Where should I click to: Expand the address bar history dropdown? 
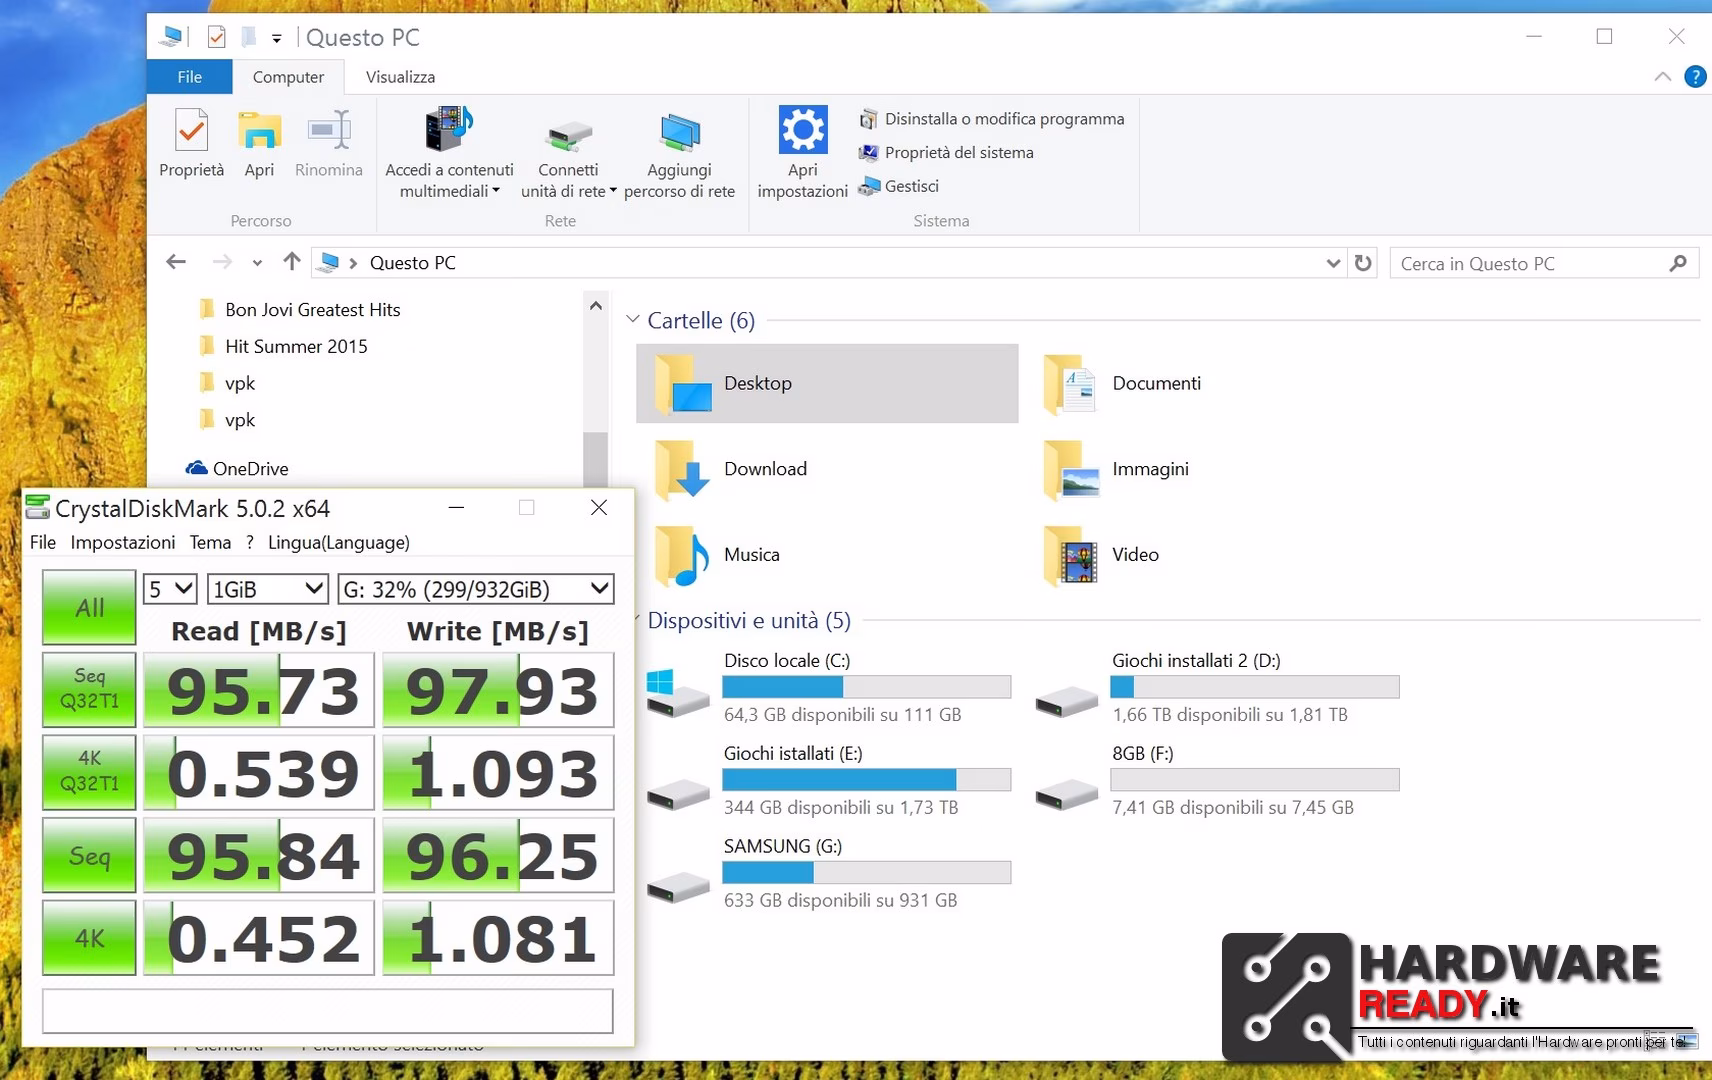tap(1333, 263)
